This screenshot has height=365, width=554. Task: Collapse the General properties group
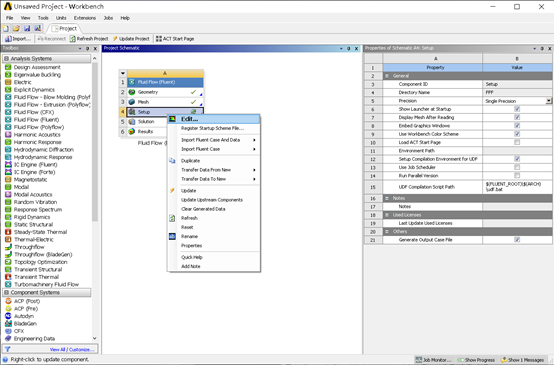(387, 76)
